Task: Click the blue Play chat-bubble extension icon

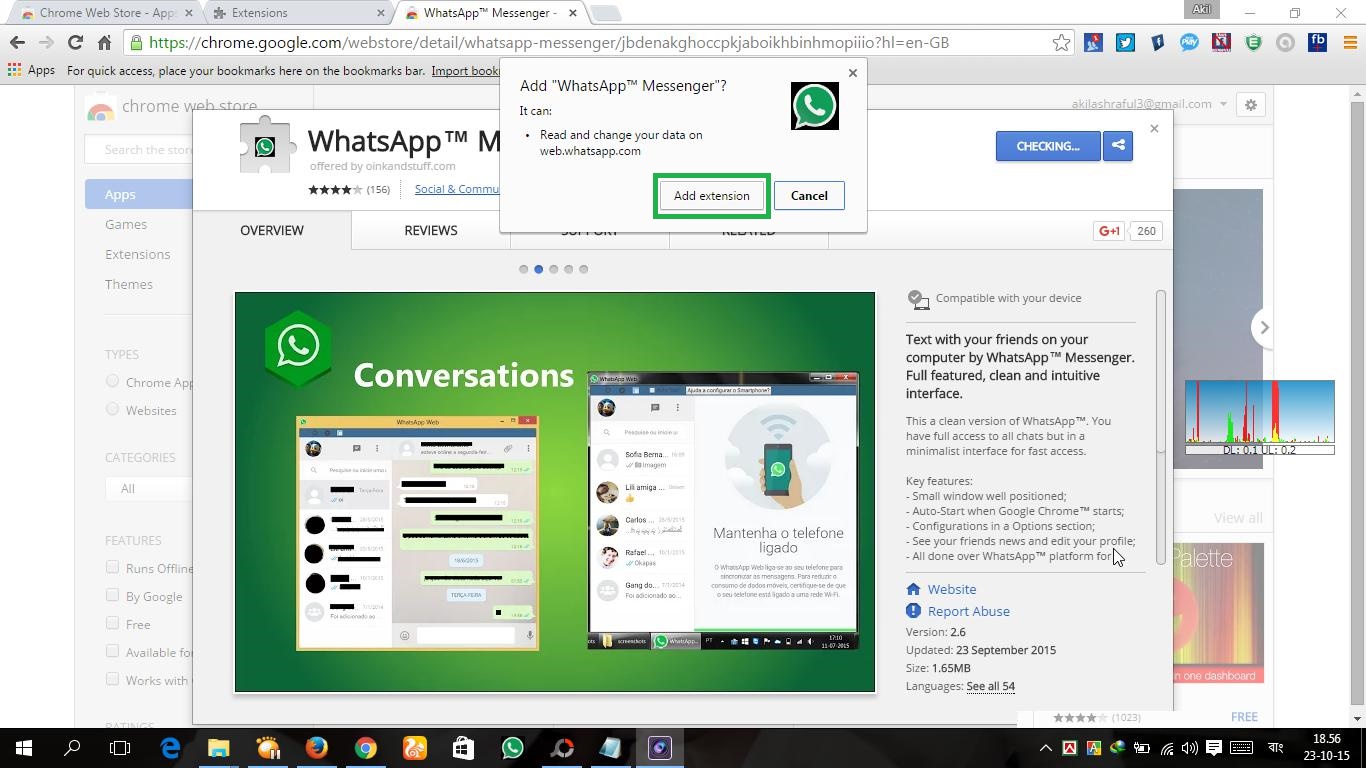Action: [x=1189, y=42]
